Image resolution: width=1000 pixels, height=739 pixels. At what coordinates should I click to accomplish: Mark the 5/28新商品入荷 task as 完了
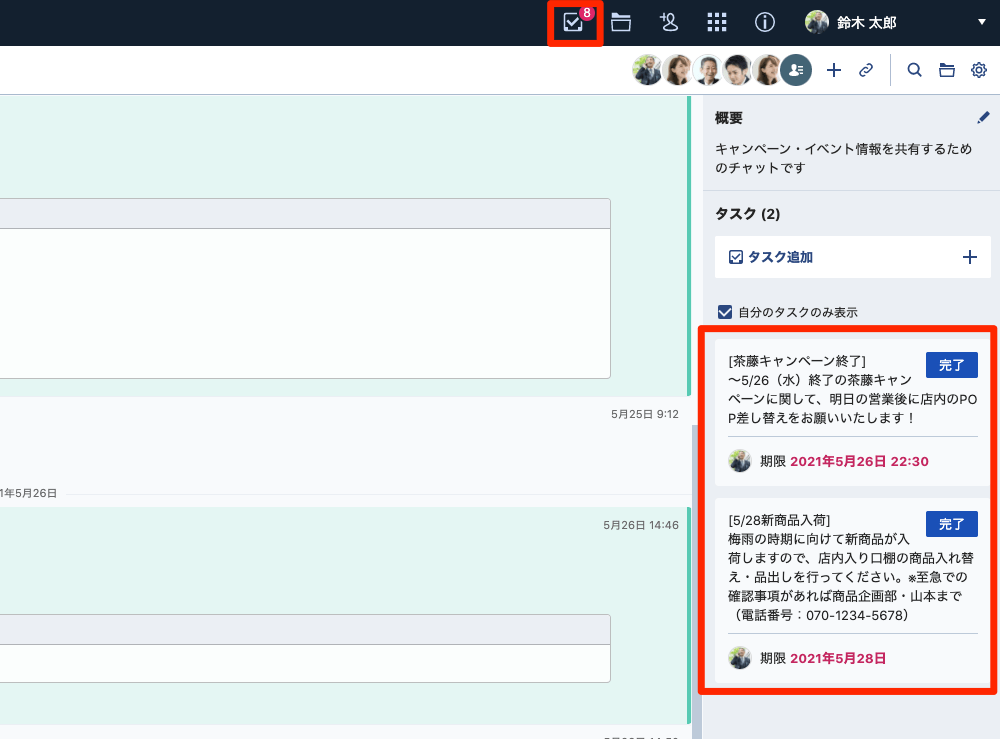(951, 524)
